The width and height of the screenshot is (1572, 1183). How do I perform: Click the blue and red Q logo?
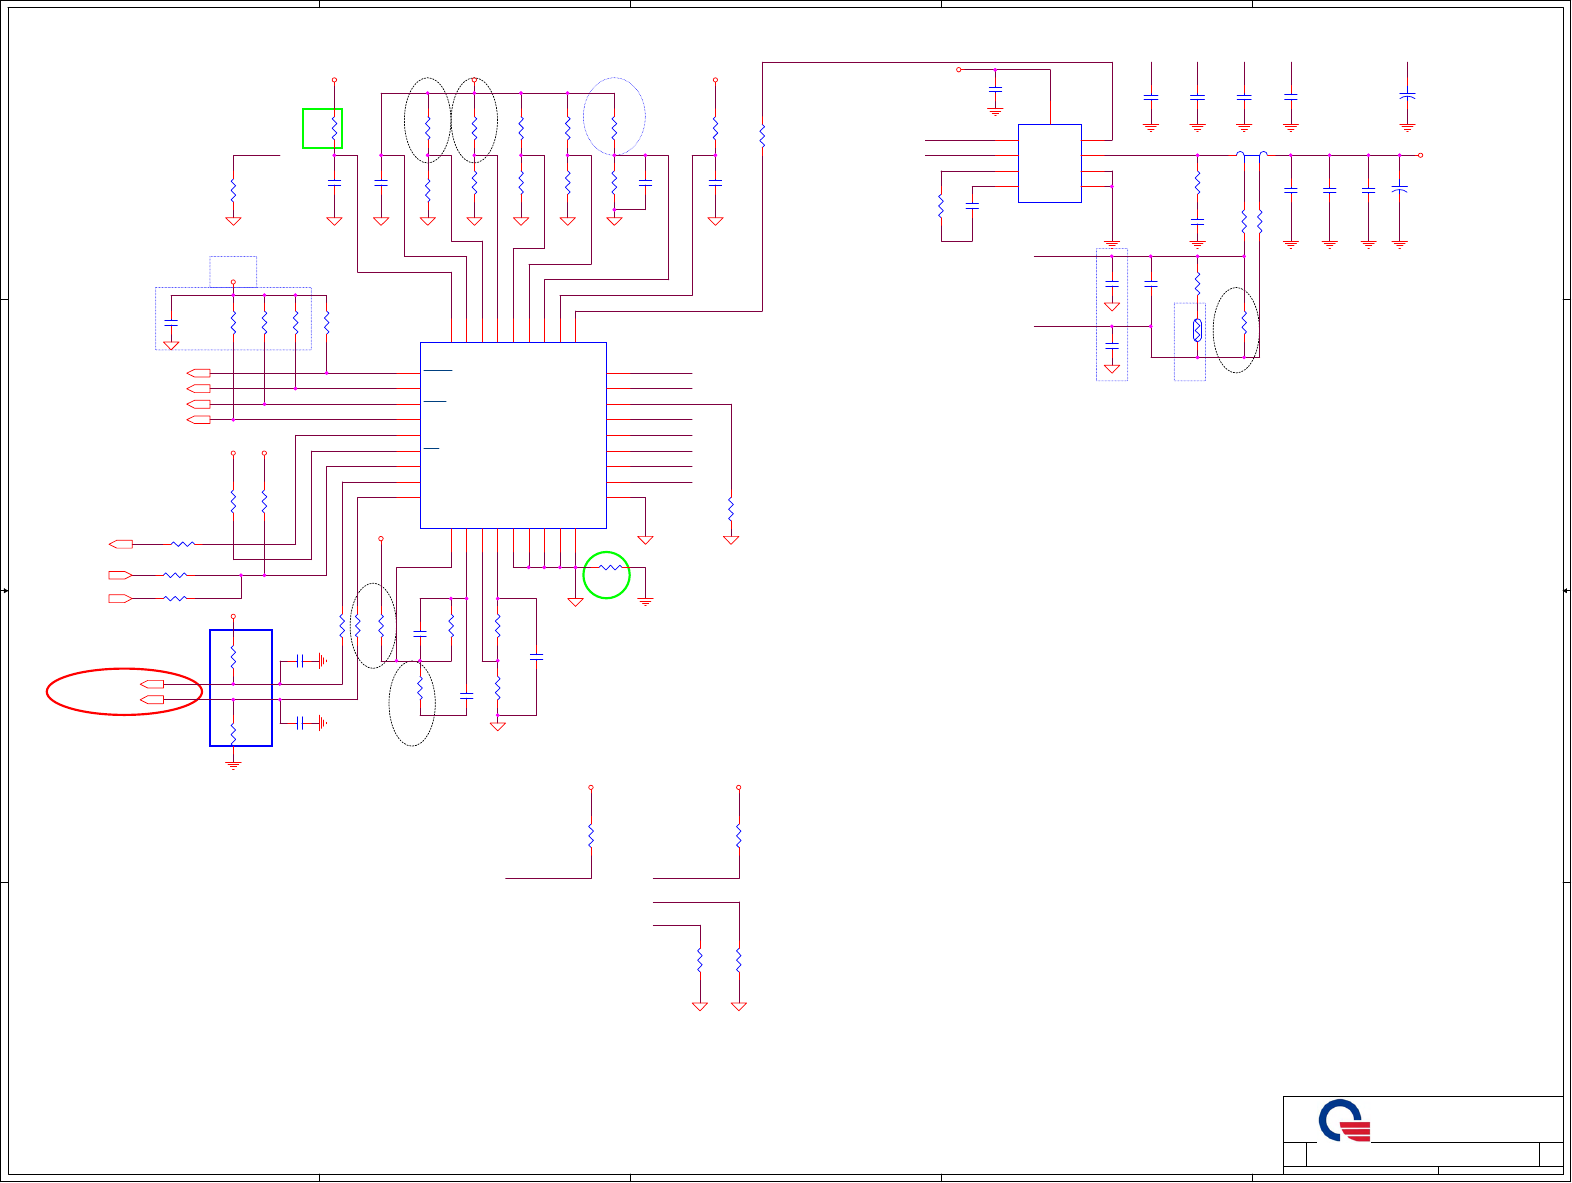coord(1344,1120)
